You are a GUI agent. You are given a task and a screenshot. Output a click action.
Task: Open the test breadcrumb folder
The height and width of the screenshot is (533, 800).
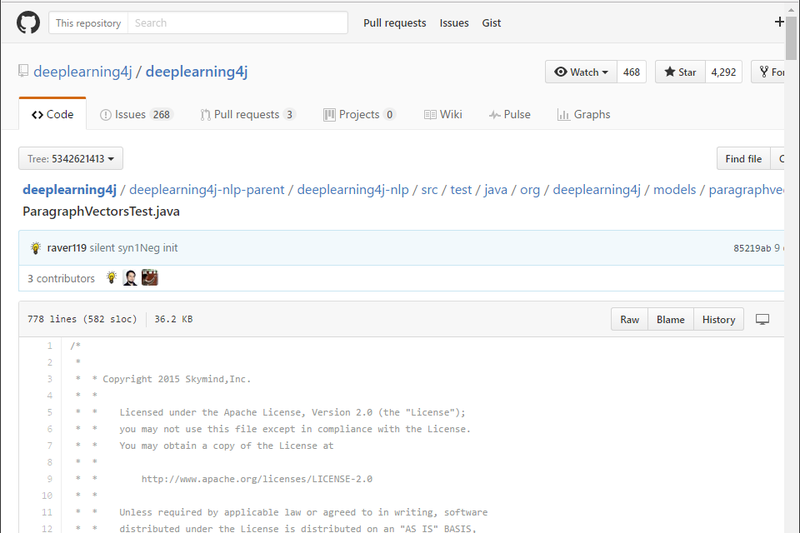click(461, 190)
